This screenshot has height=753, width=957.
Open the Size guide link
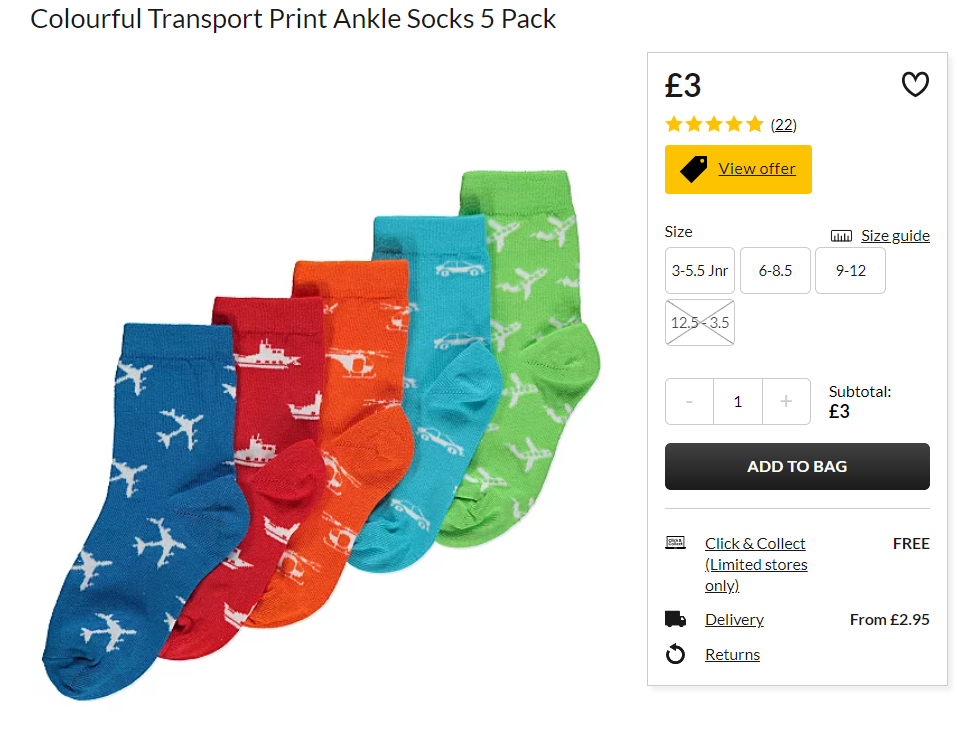[895, 236]
